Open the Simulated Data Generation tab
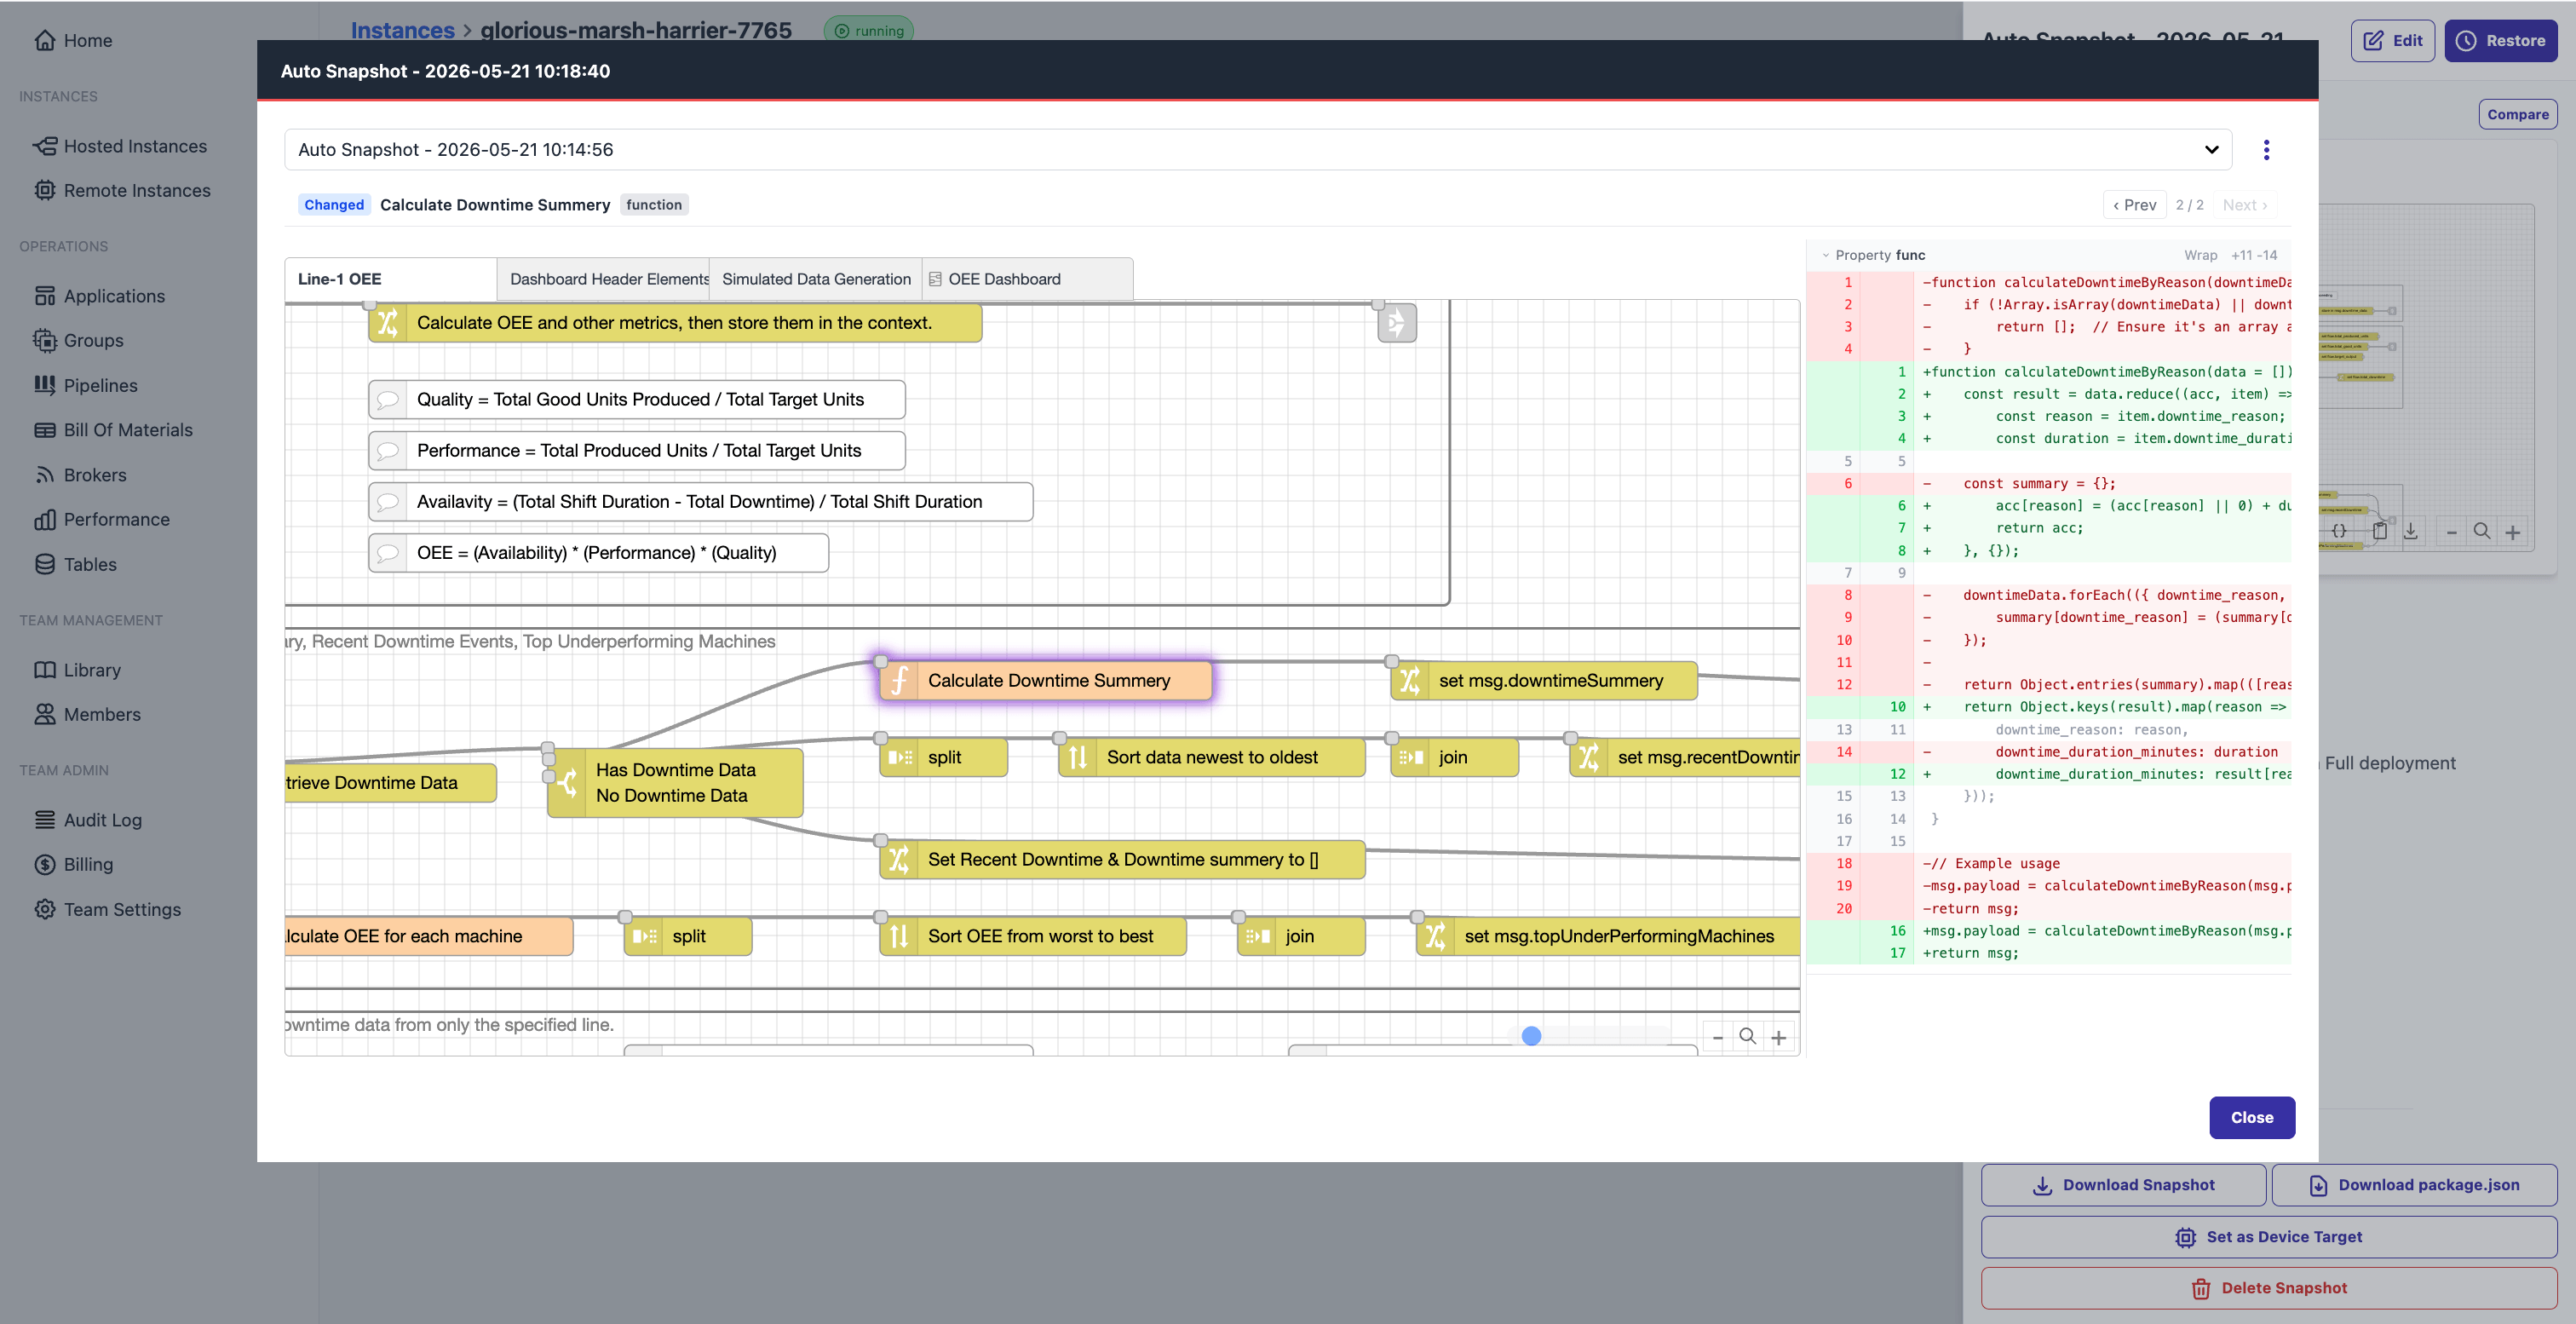Image resolution: width=2576 pixels, height=1324 pixels. (x=816, y=279)
